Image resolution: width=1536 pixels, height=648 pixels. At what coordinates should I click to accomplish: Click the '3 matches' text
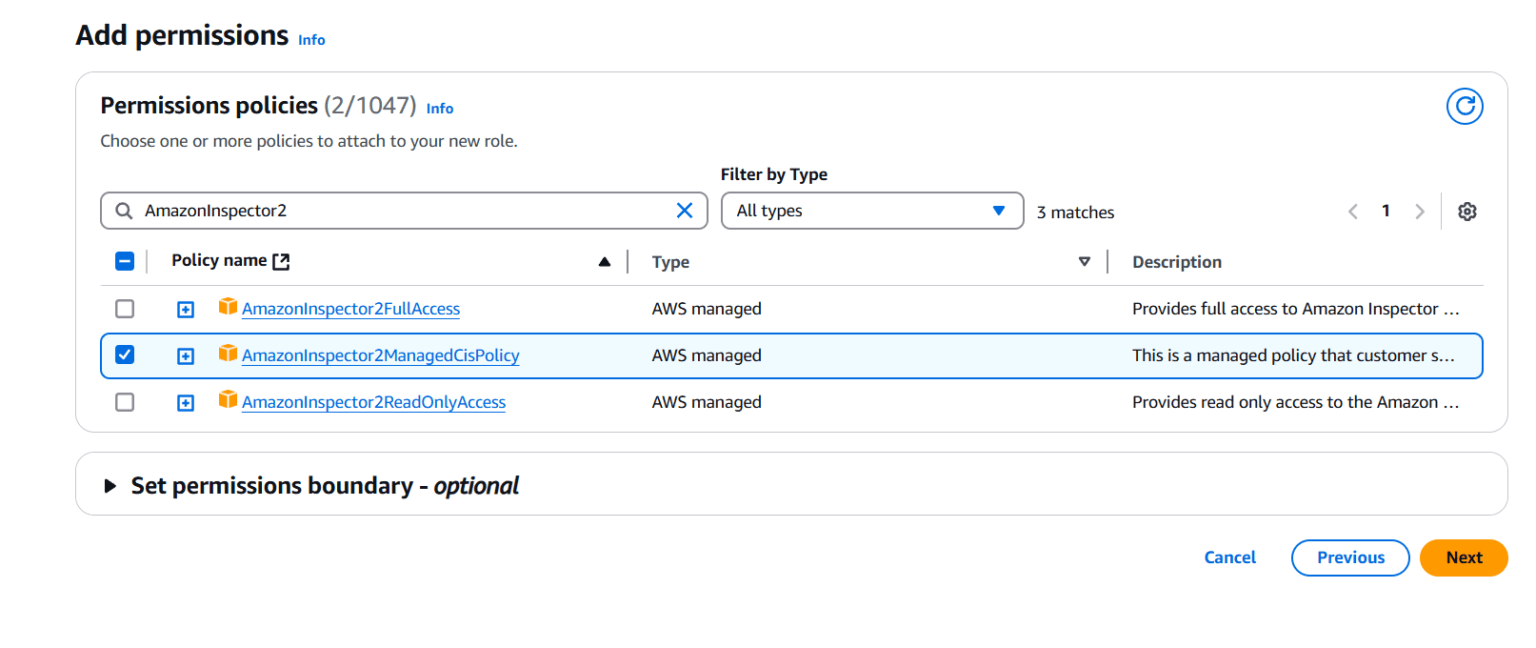tap(1075, 212)
